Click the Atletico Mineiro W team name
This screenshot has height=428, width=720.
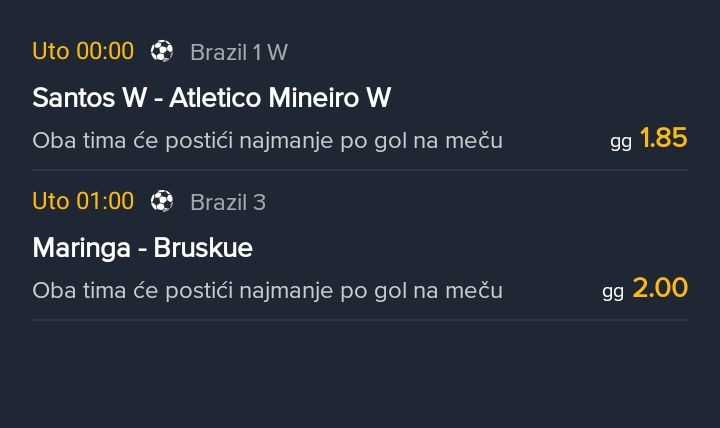[x=280, y=98]
